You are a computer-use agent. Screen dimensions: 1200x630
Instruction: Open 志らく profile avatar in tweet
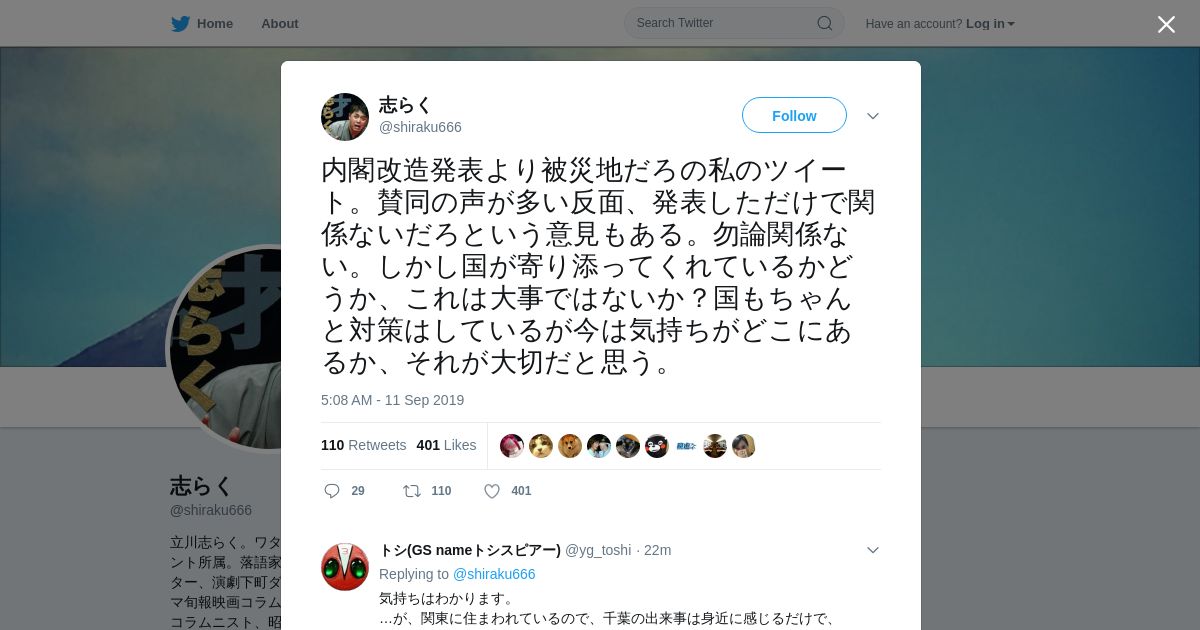tap(345, 117)
